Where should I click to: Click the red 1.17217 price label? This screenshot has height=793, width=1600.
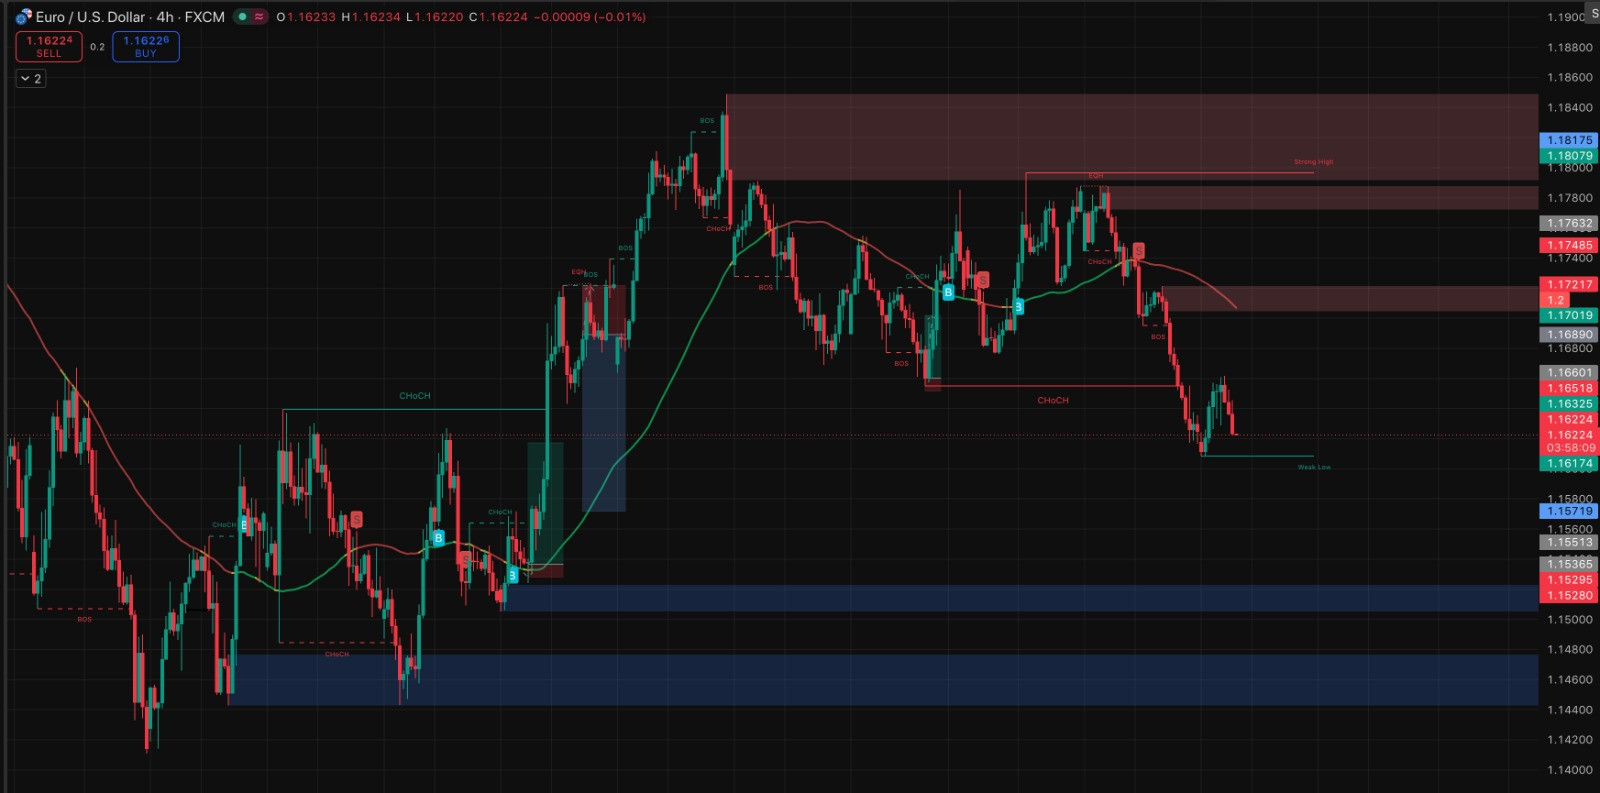coord(1569,284)
